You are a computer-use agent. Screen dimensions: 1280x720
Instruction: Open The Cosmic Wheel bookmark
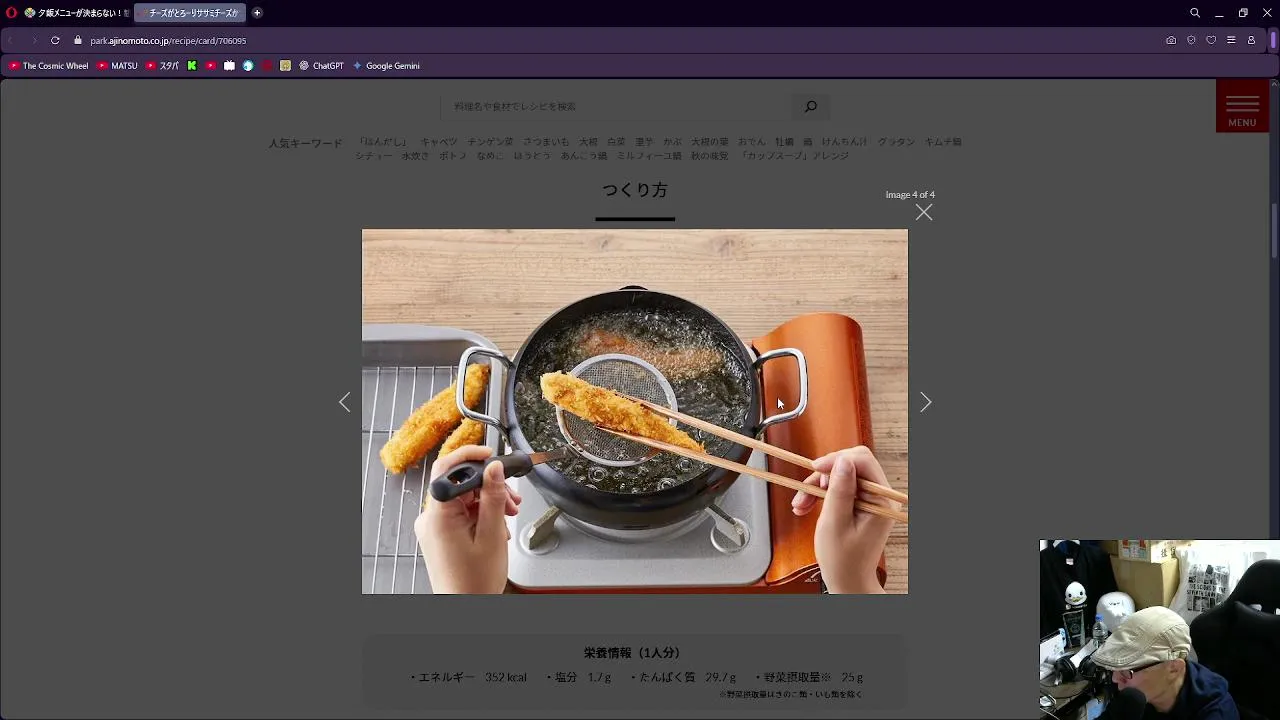click(x=49, y=66)
